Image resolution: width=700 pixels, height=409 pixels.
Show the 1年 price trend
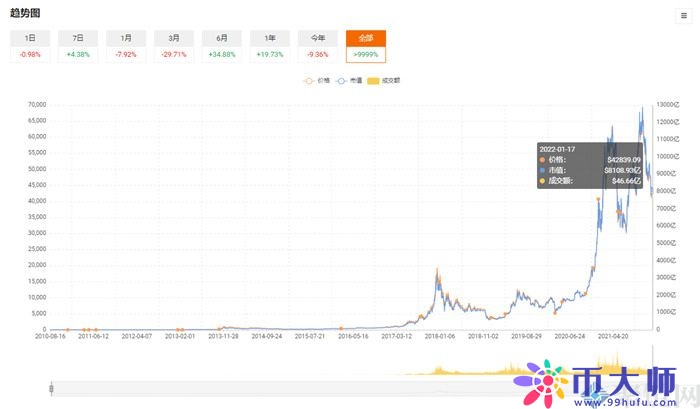pyautogui.click(x=269, y=46)
